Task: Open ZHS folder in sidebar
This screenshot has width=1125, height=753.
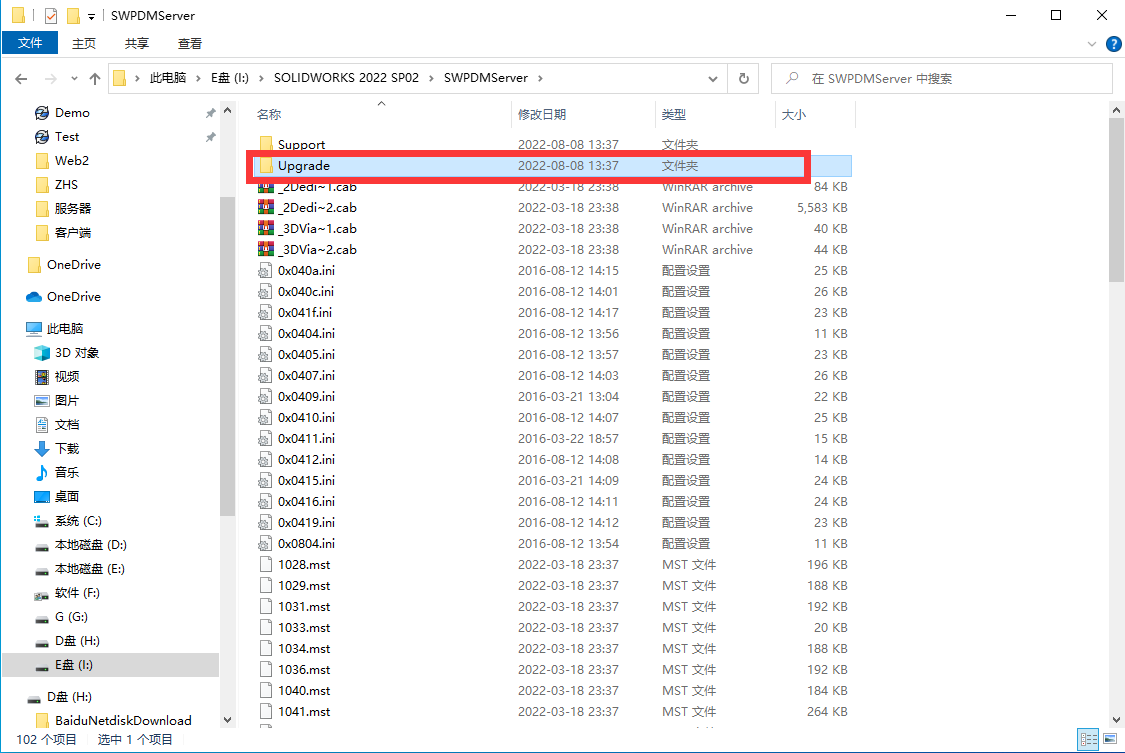Action: [x=66, y=184]
